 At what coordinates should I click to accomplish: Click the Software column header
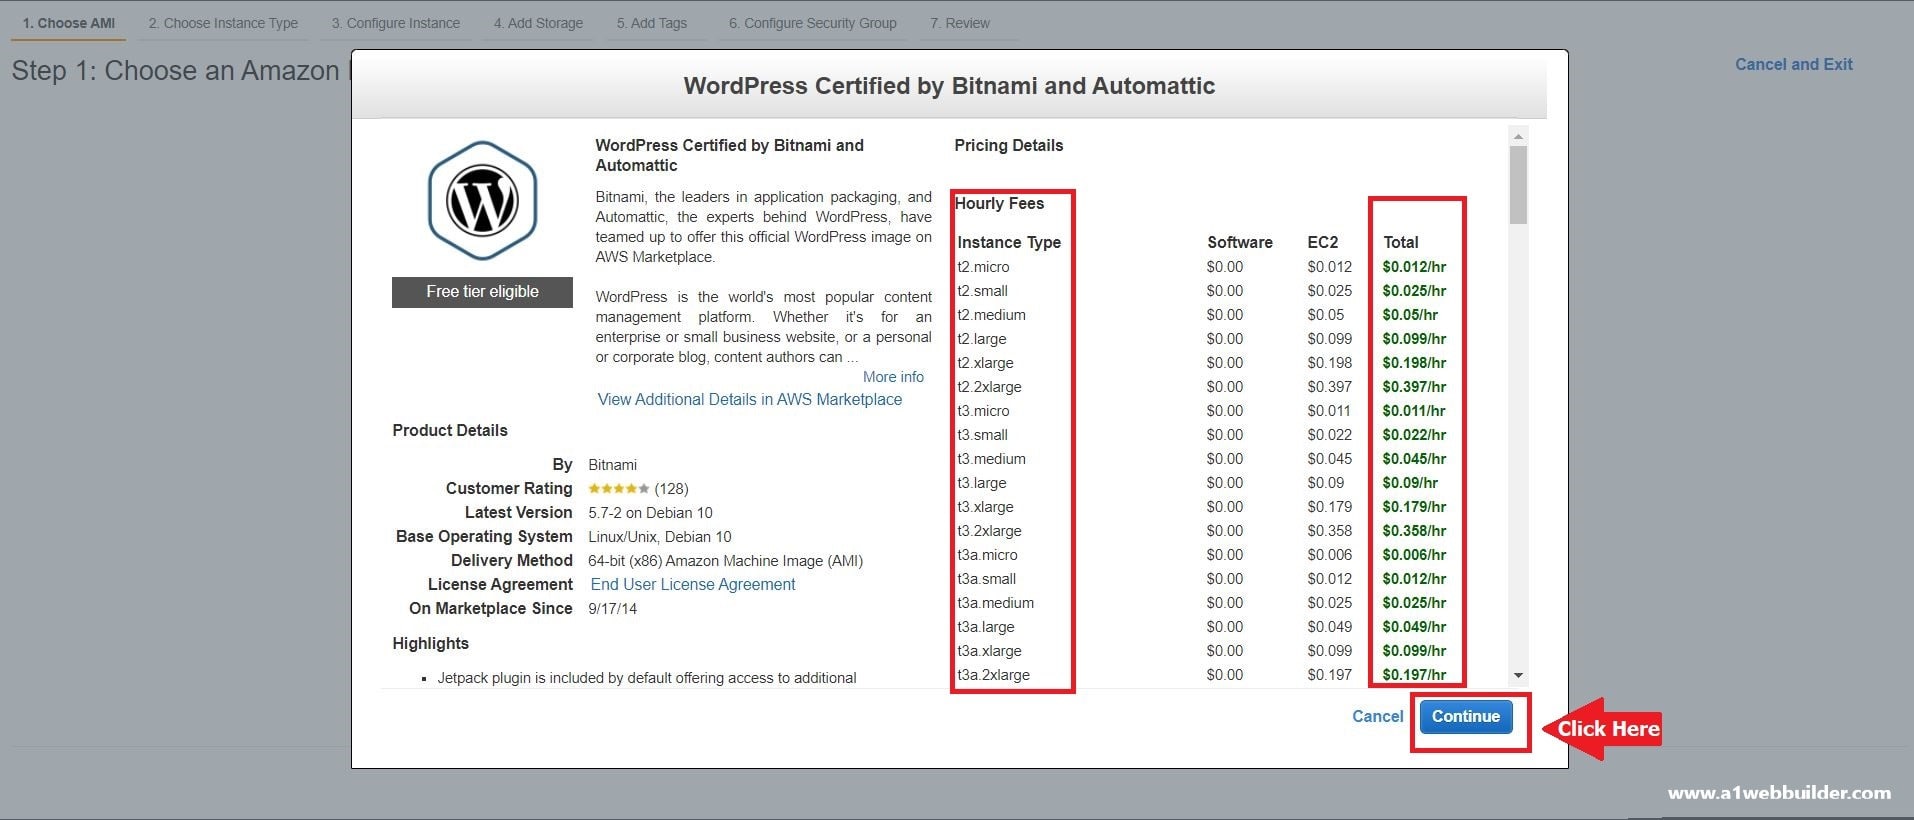pos(1239,242)
